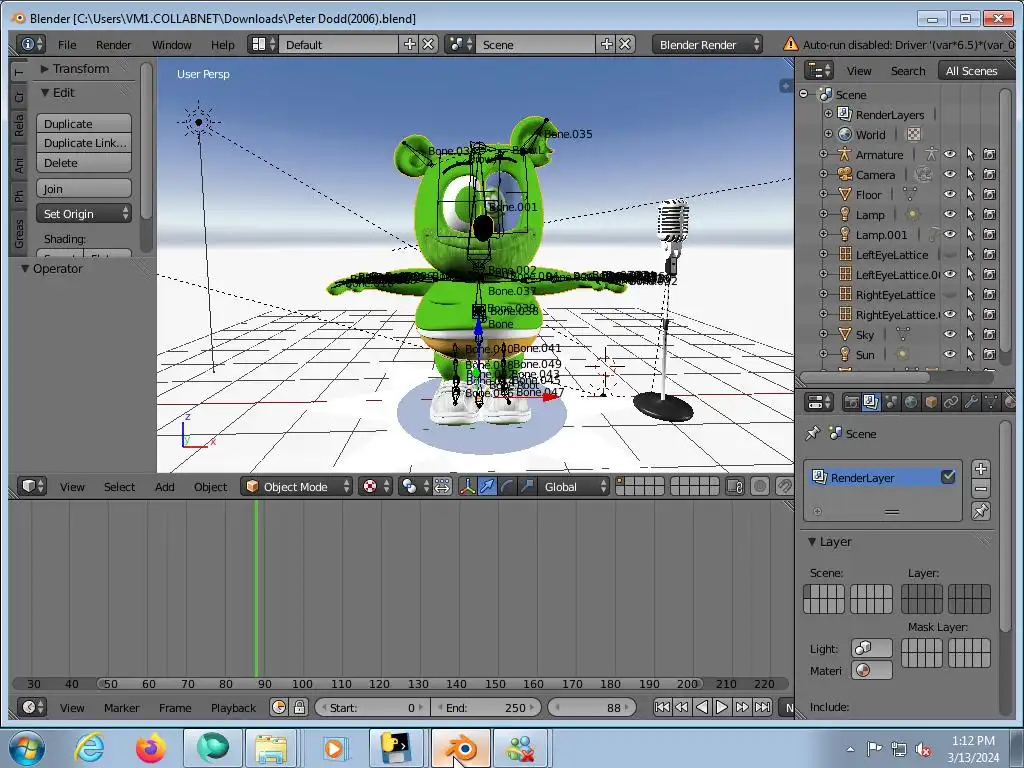Select the scale manipulator icon
Viewport: 1024px width, 768px height.
pos(526,487)
